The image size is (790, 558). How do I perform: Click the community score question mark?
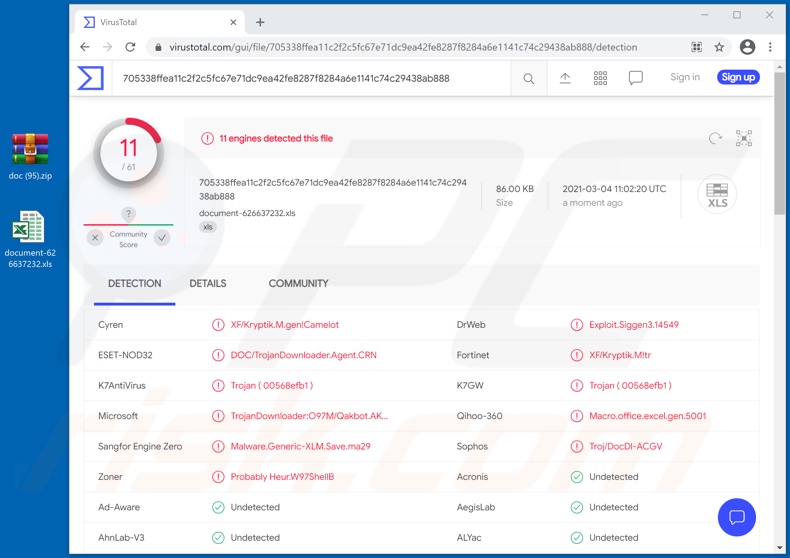pyautogui.click(x=128, y=214)
